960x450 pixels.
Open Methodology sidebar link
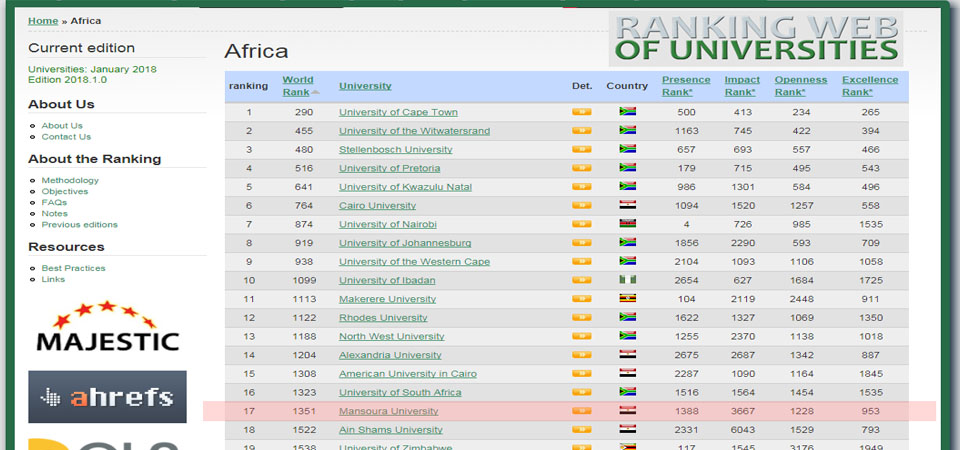70,180
